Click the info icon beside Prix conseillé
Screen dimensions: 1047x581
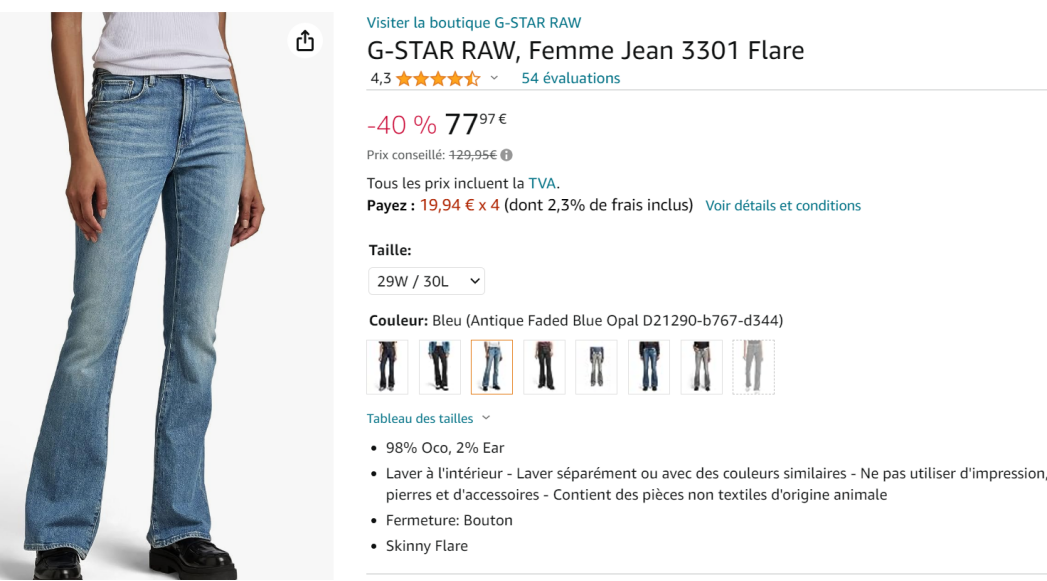point(507,155)
